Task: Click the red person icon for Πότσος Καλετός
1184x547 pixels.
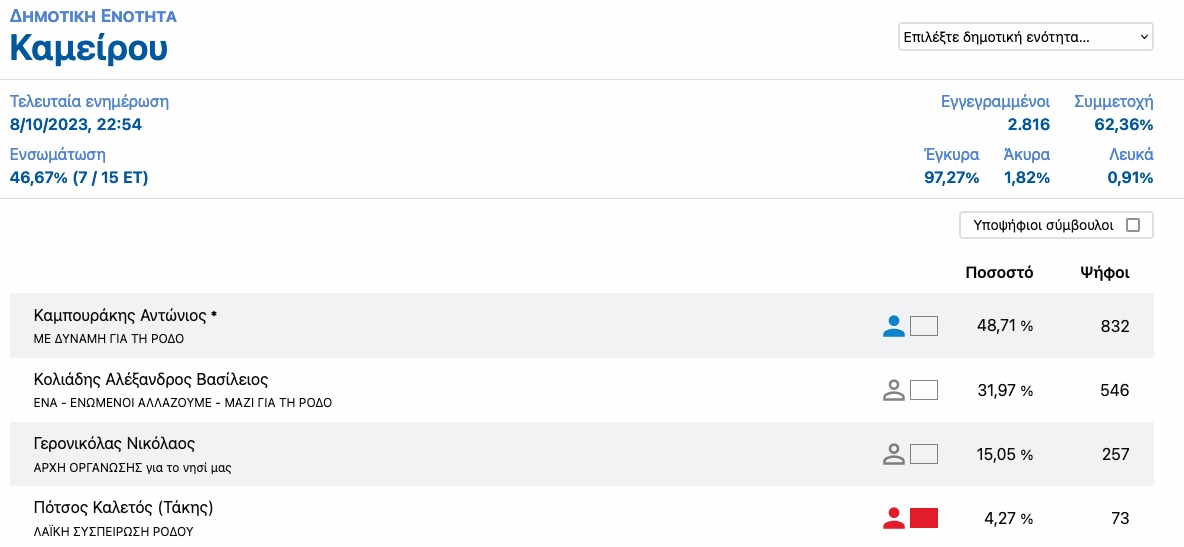Action: pos(893,518)
